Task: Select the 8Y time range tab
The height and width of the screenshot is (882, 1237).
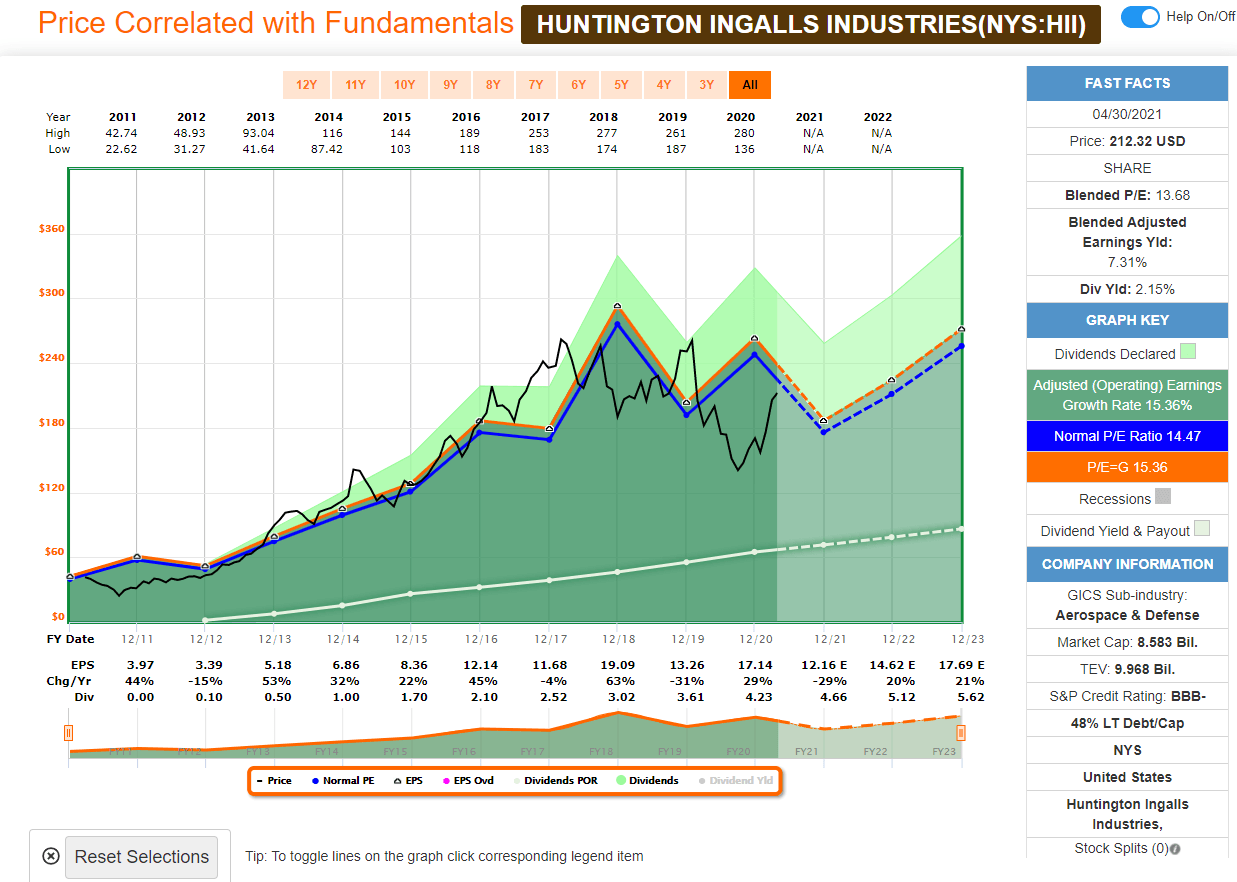Action: pyautogui.click(x=494, y=85)
